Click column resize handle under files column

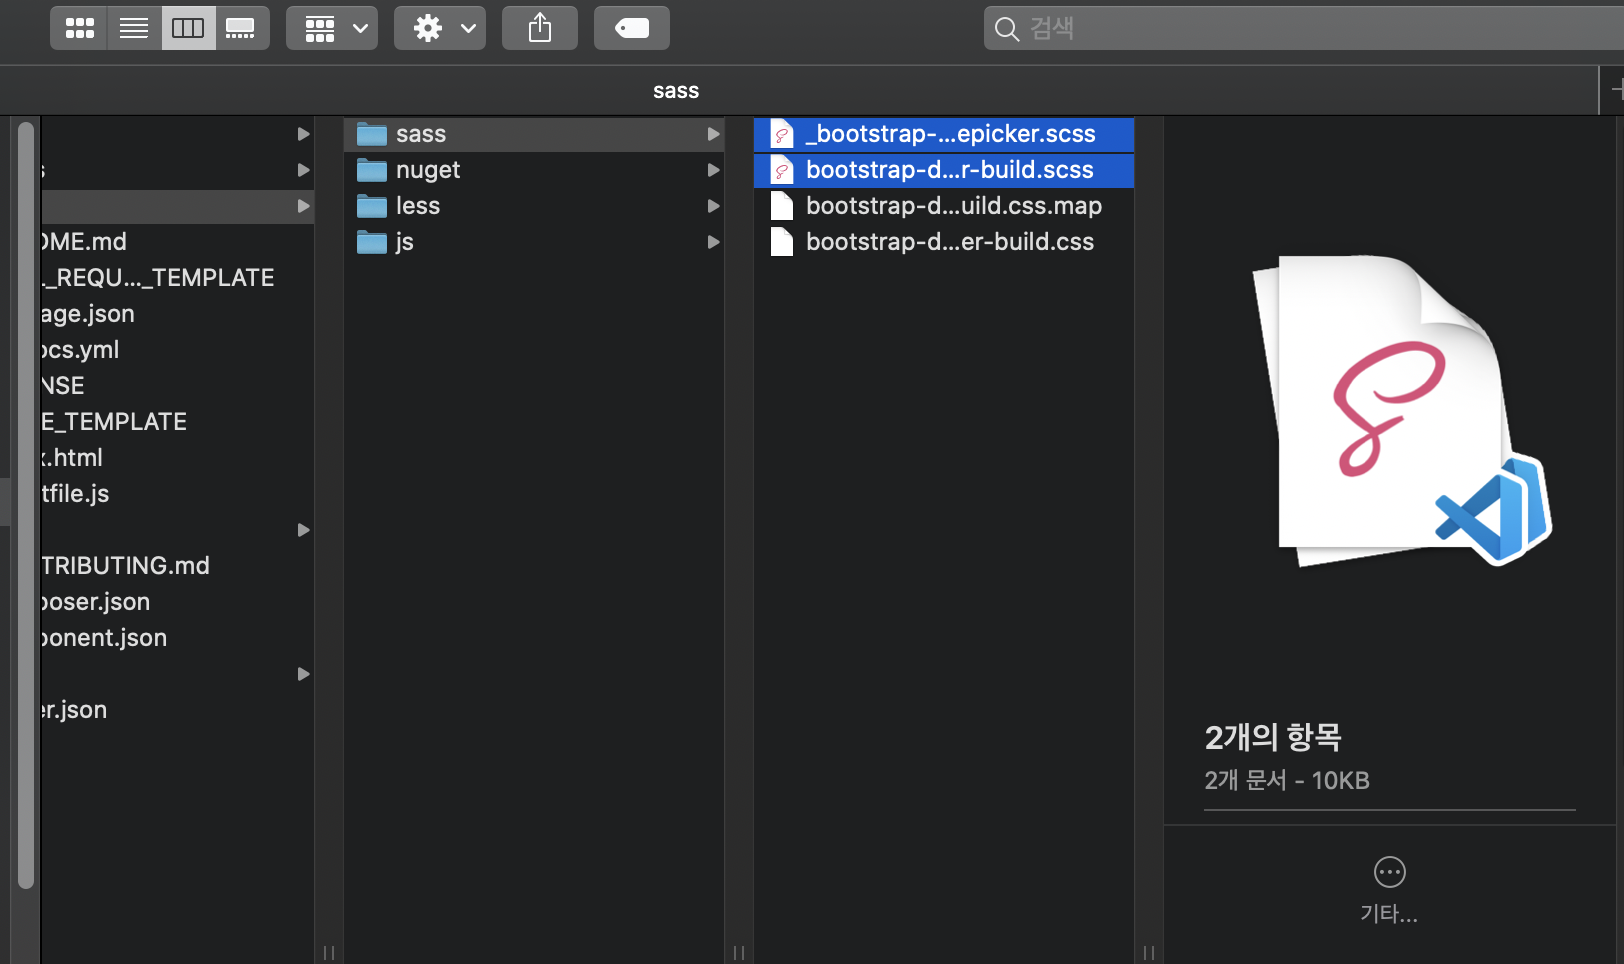(1149, 953)
